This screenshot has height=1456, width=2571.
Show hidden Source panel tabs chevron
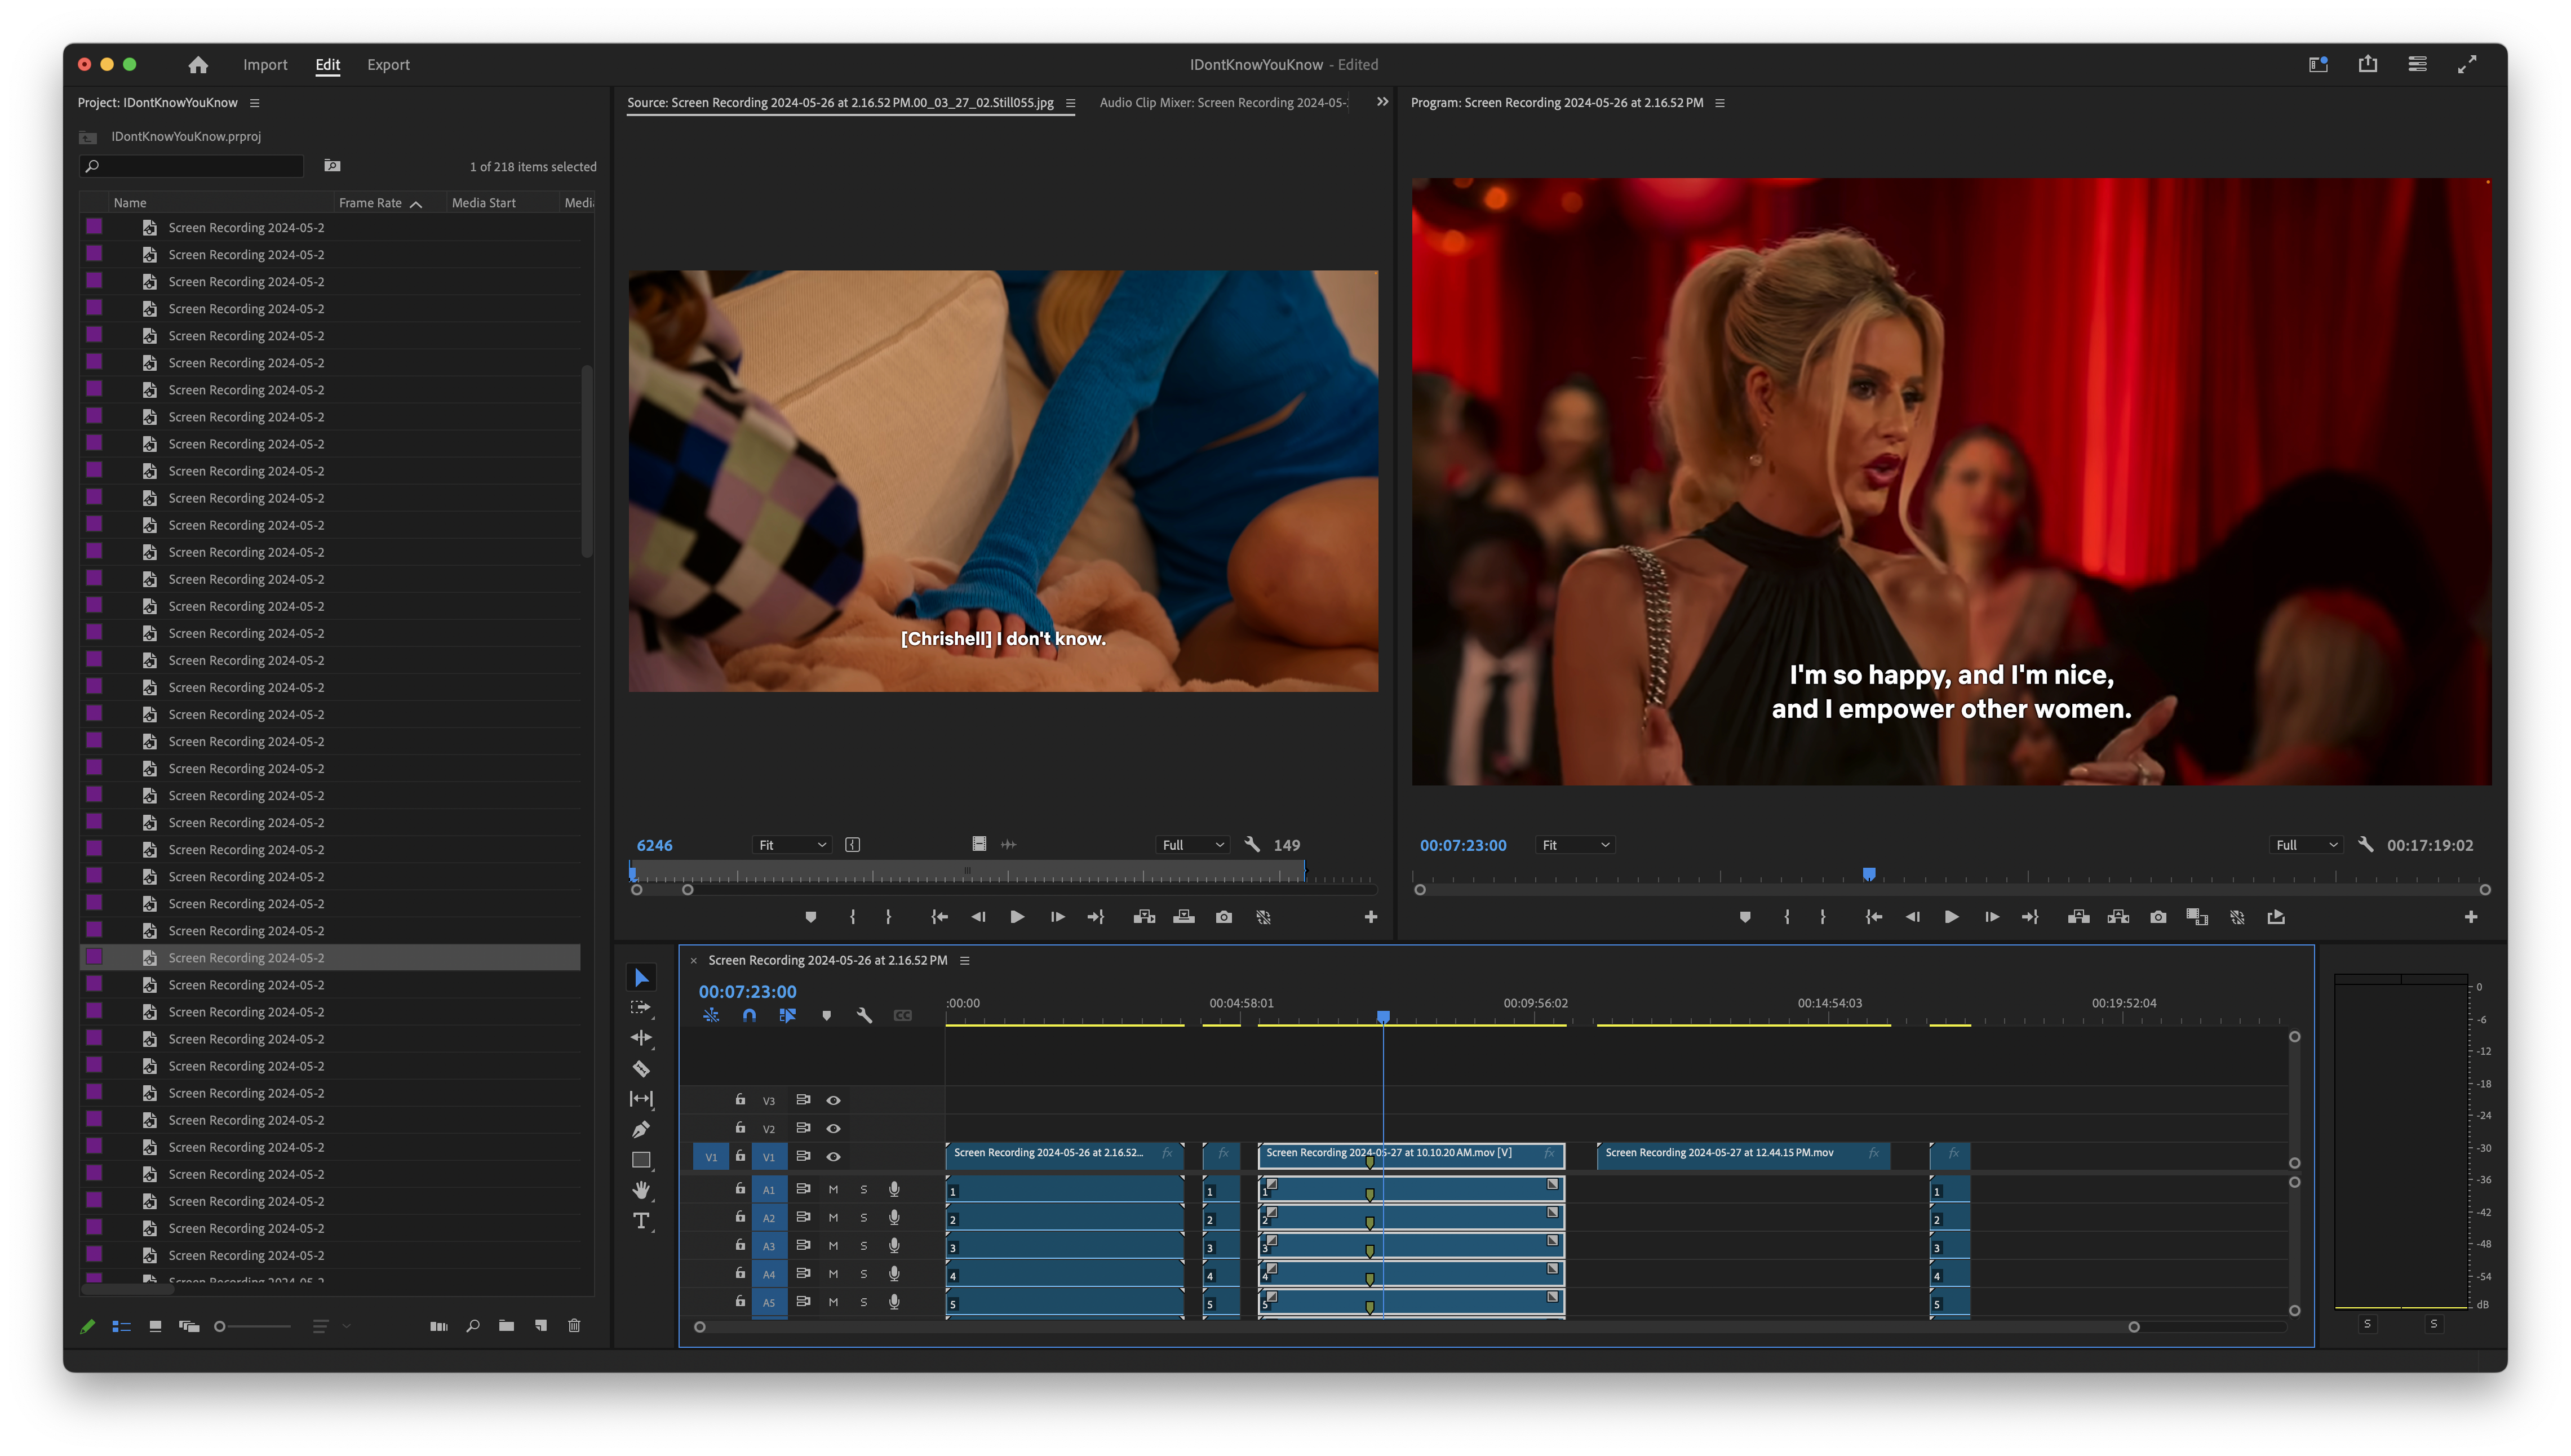1382,102
